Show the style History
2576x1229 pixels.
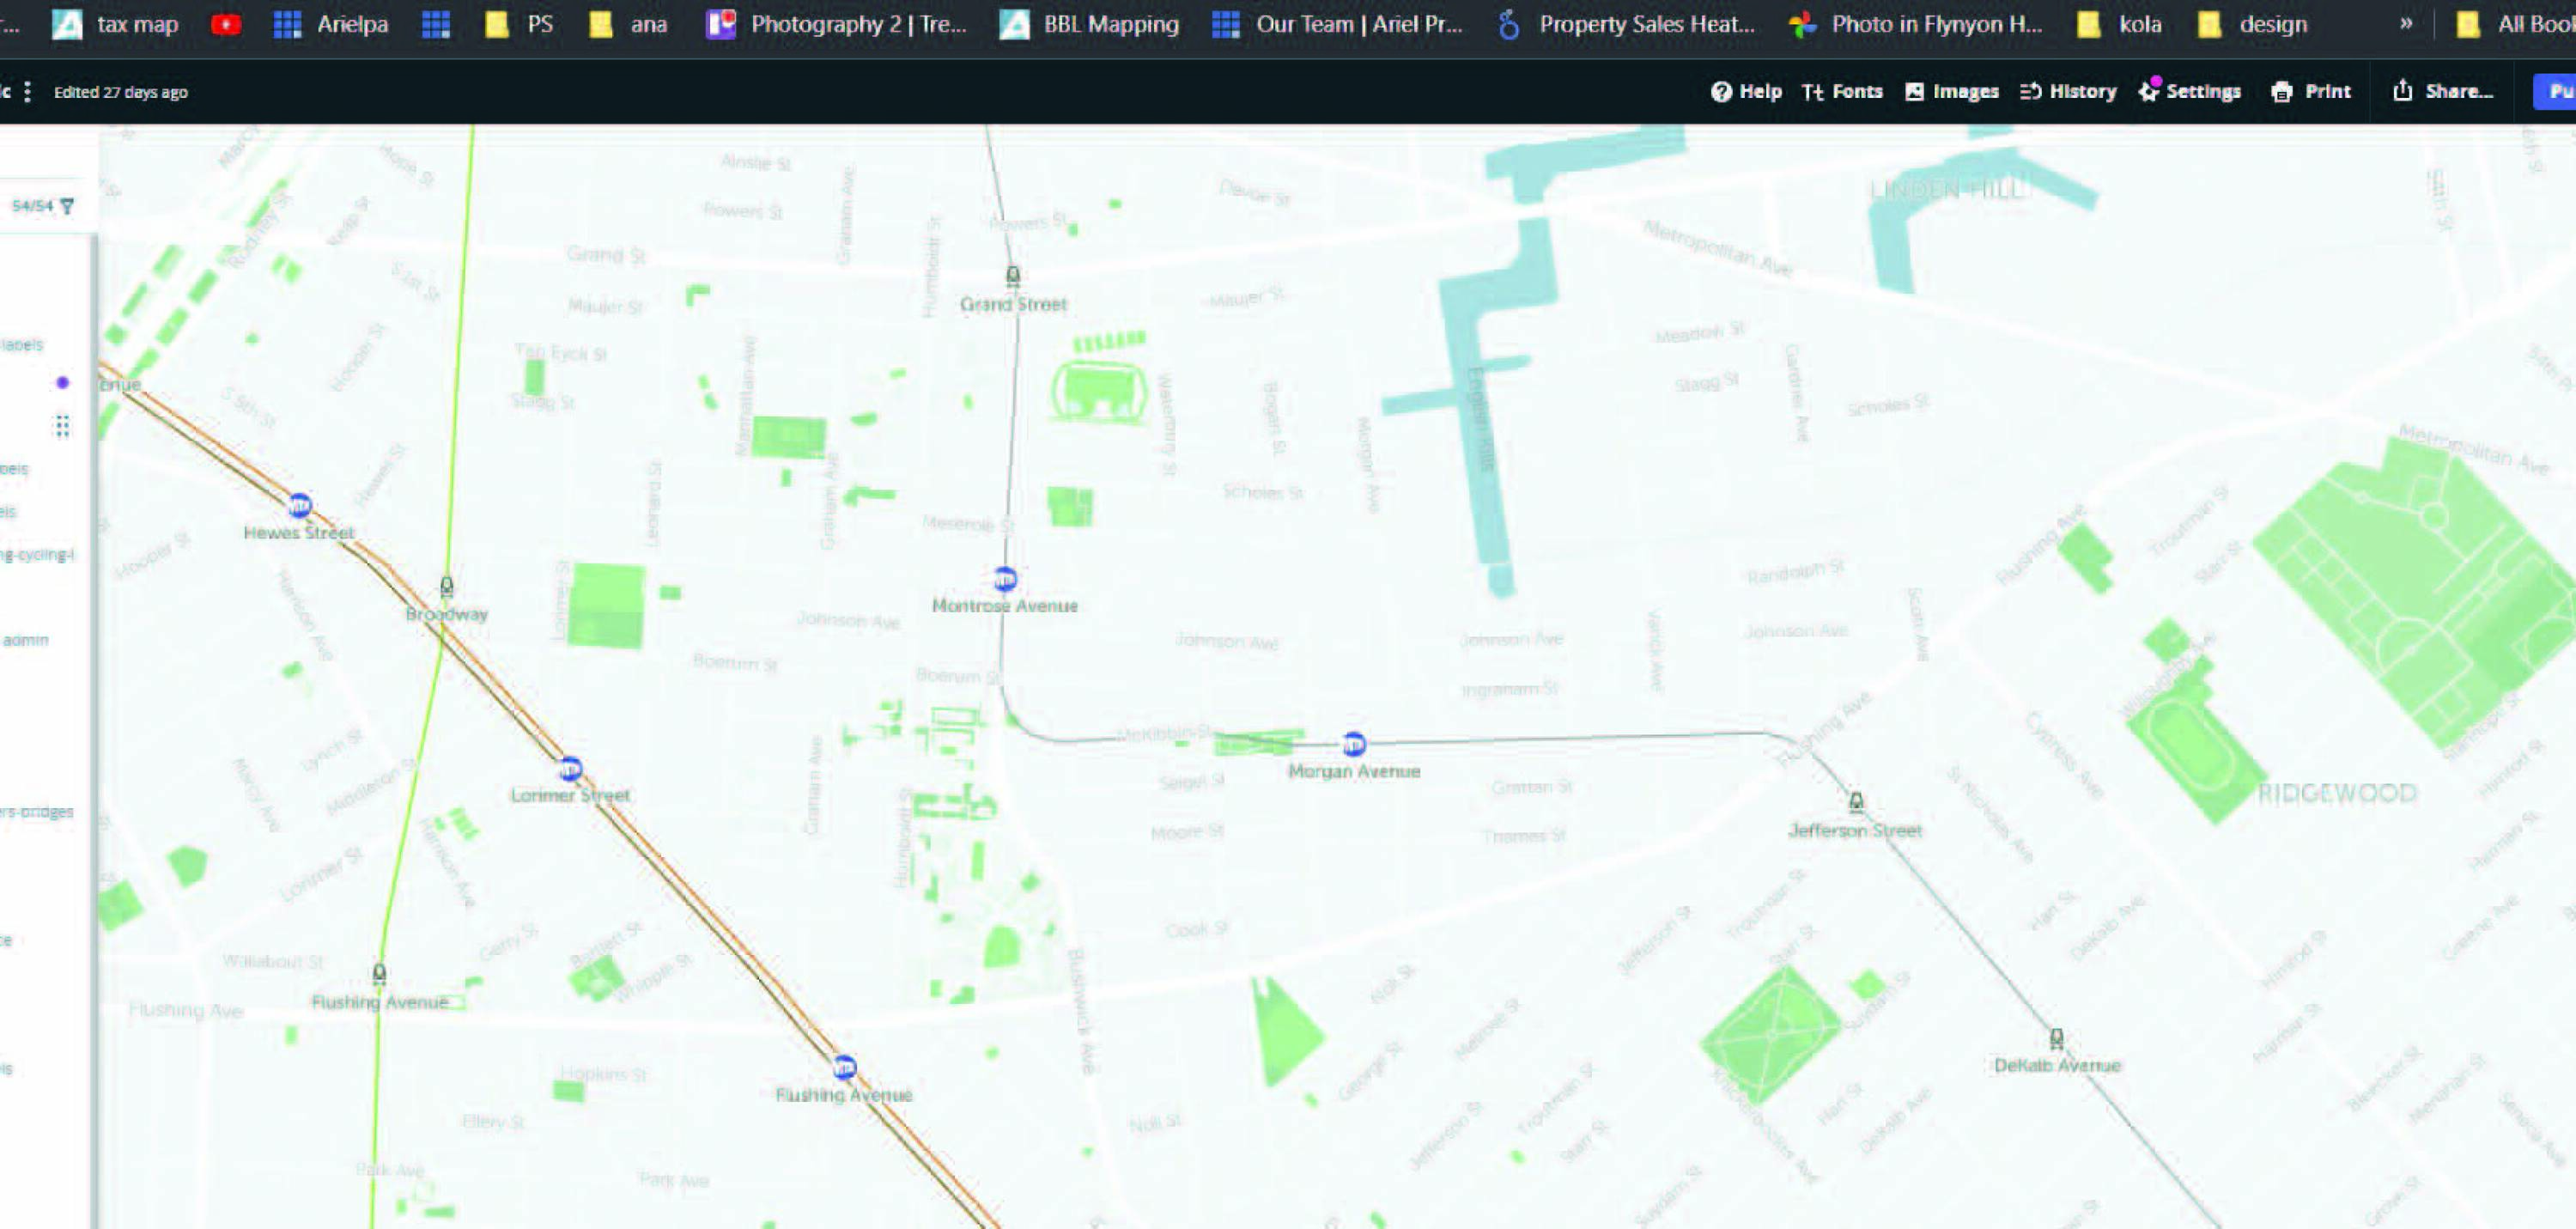(x=2068, y=92)
